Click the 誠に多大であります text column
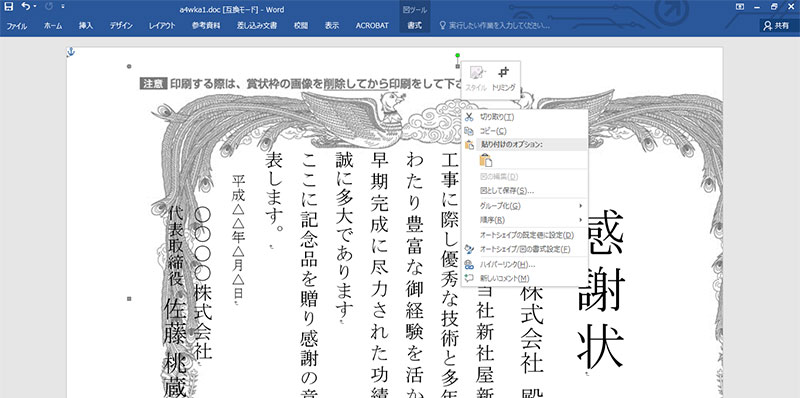 pyautogui.click(x=343, y=234)
